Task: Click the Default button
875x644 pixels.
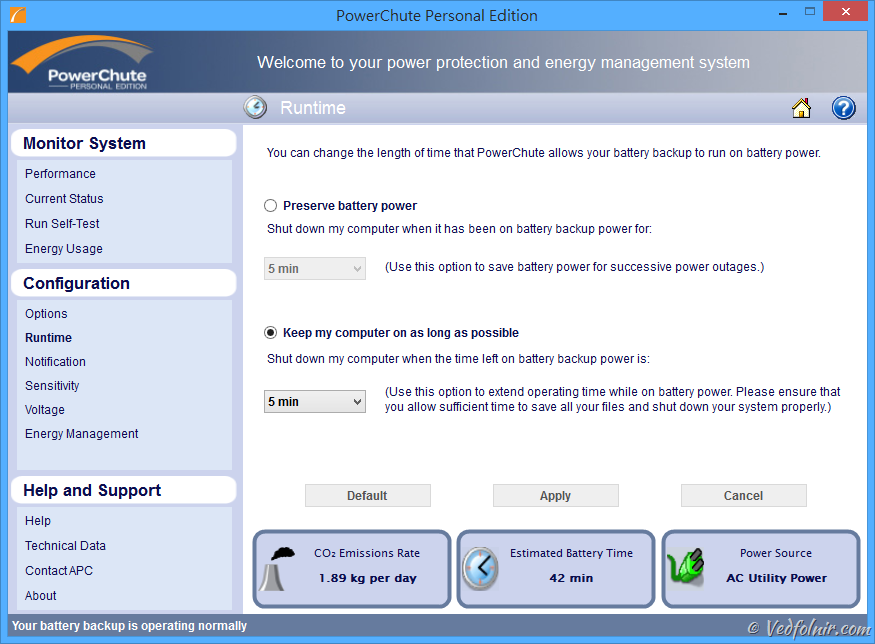Action: (367, 496)
